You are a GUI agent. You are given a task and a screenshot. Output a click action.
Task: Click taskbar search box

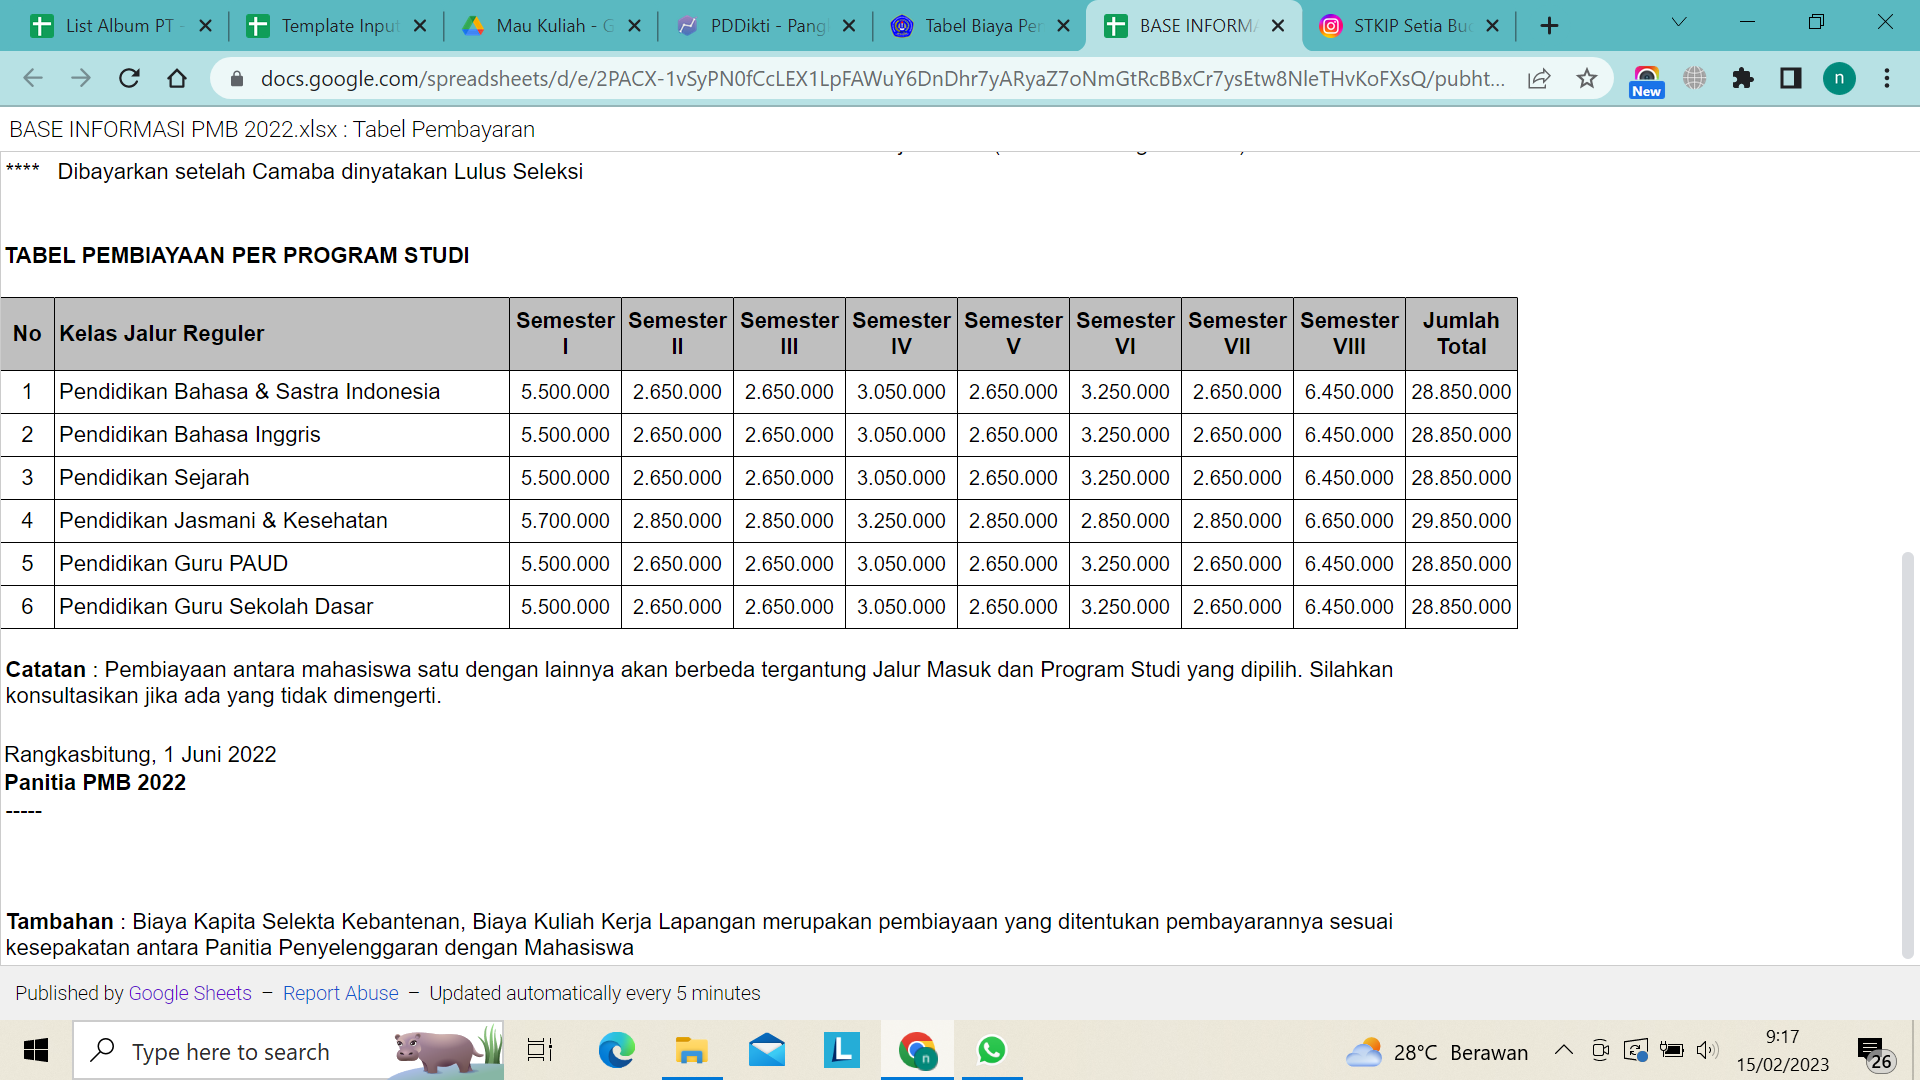click(230, 1051)
